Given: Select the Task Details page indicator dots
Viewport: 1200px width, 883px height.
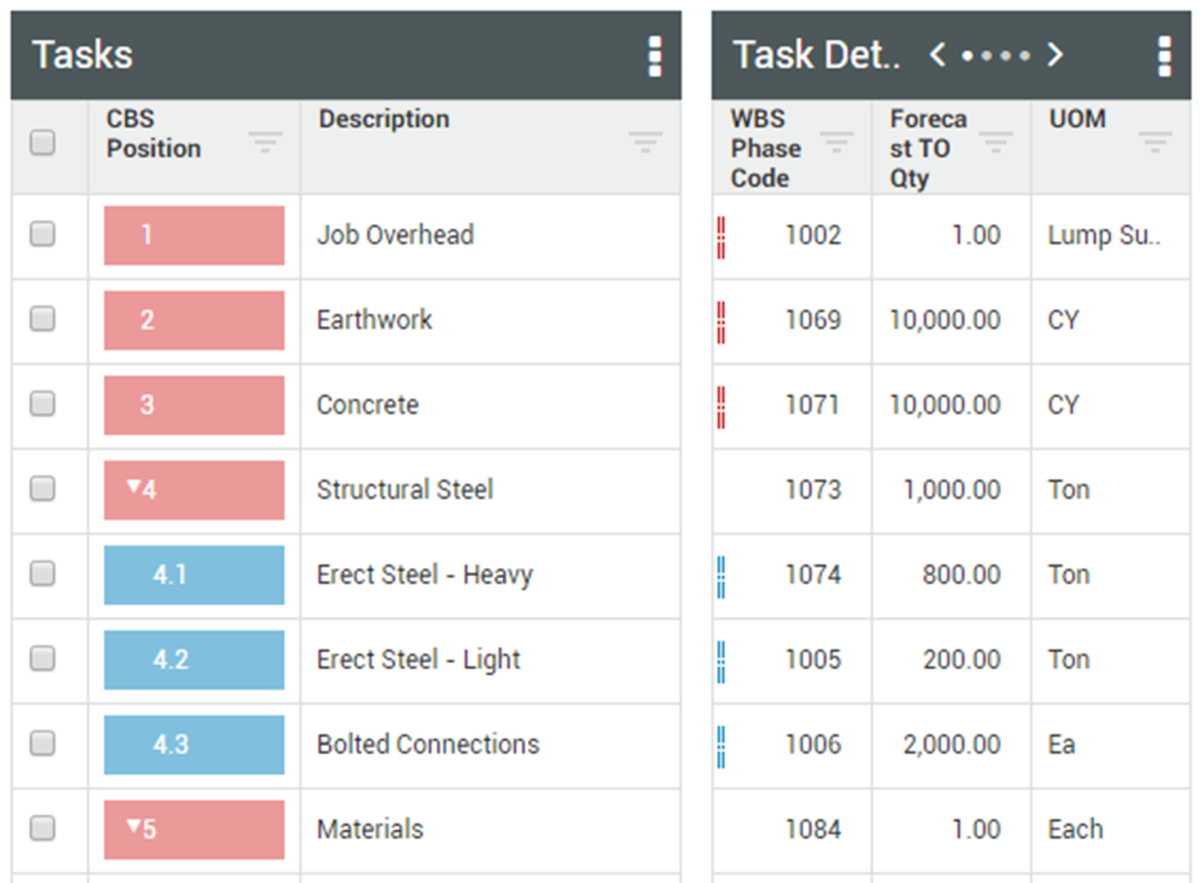Looking at the screenshot, I should click(x=995, y=56).
